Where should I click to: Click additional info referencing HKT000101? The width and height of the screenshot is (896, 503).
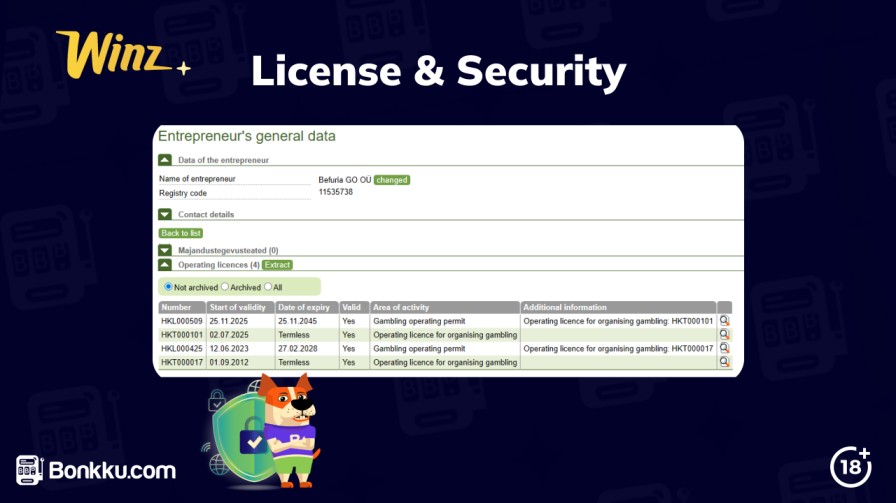tap(618, 321)
